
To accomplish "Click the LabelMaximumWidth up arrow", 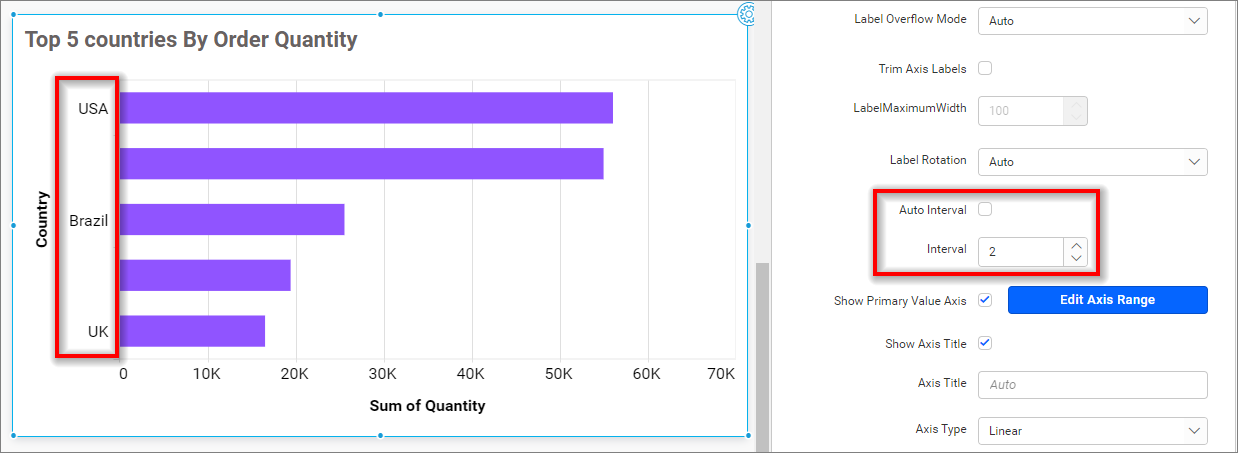I will [1076, 104].
